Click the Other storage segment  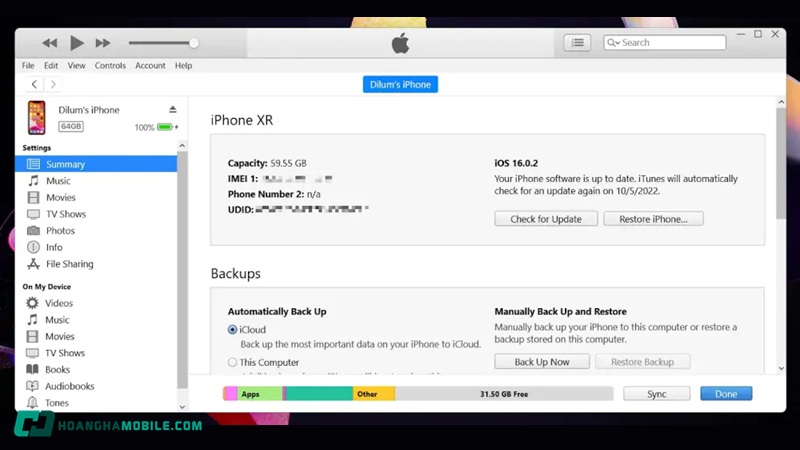point(374,394)
